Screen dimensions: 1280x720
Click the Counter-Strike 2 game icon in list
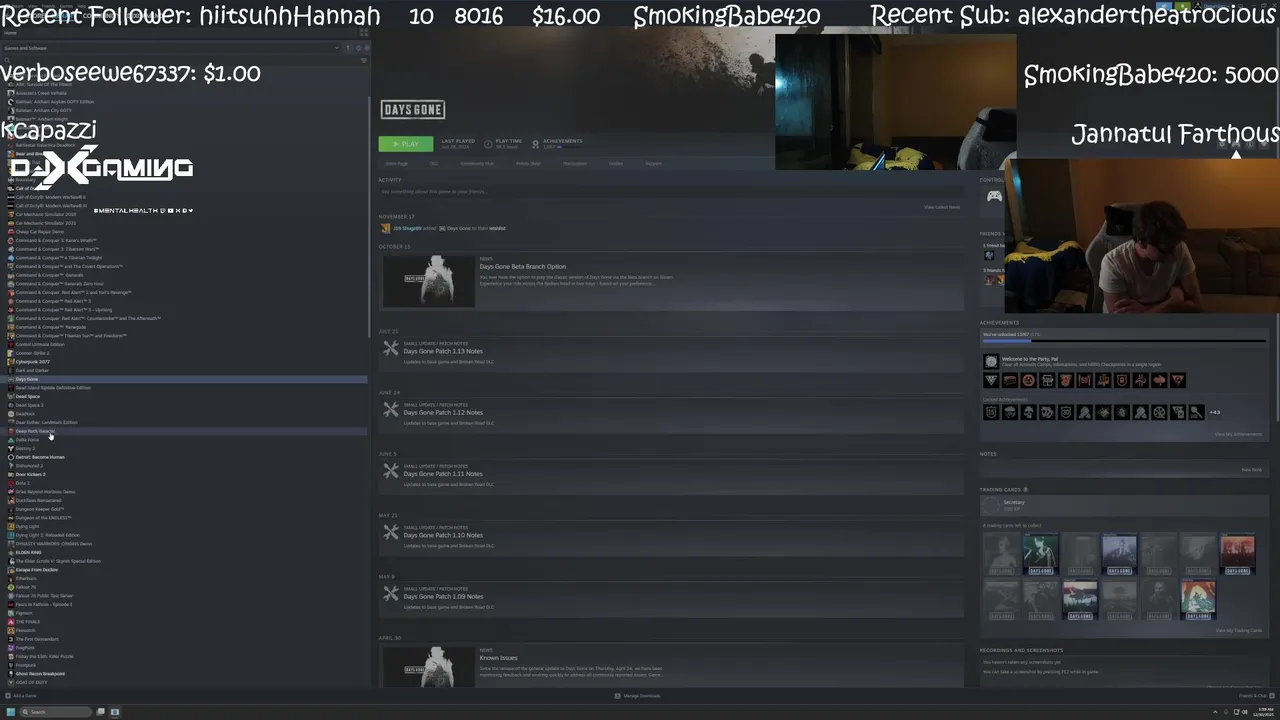pos(11,353)
